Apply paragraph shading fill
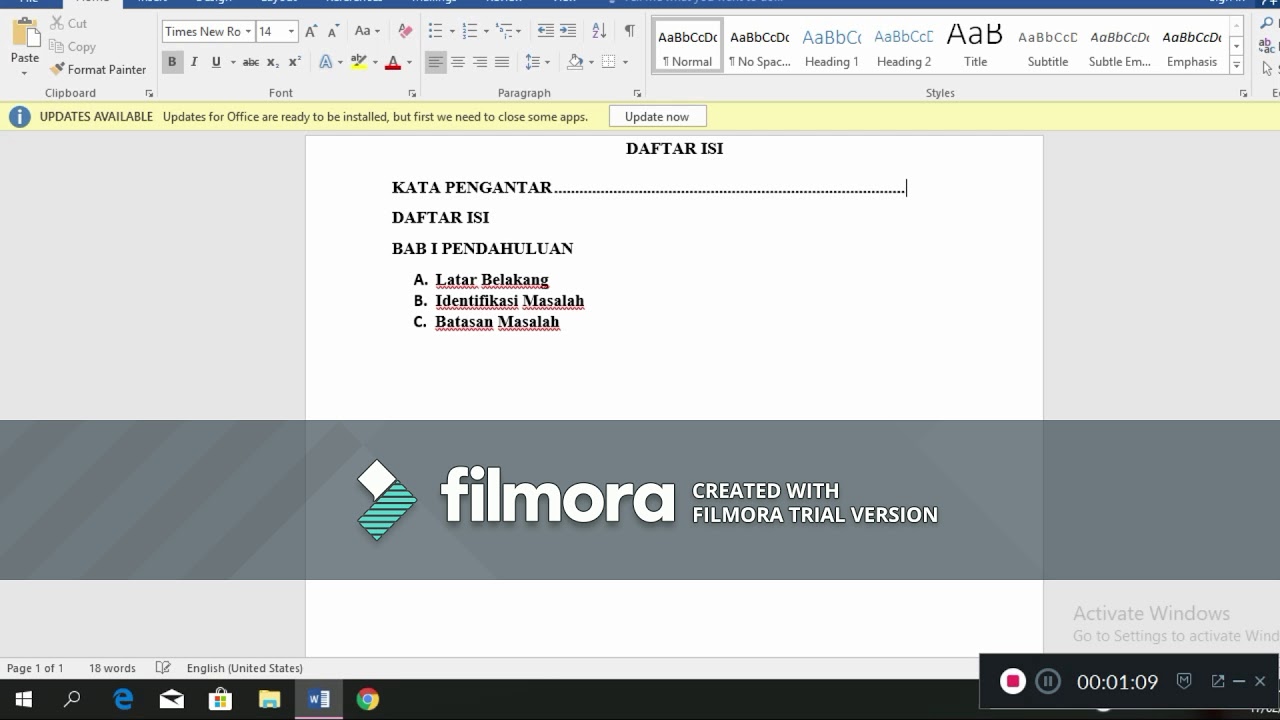Image resolution: width=1280 pixels, height=720 pixels. point(574,62)
